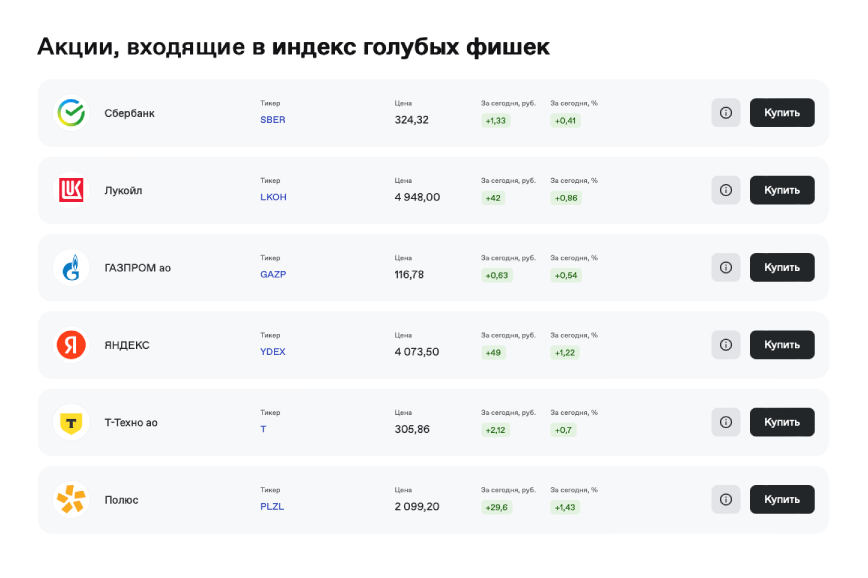Viewport: 868px width, 578px height.
Task: Click the price 305,86
Action: coord(412,430)
